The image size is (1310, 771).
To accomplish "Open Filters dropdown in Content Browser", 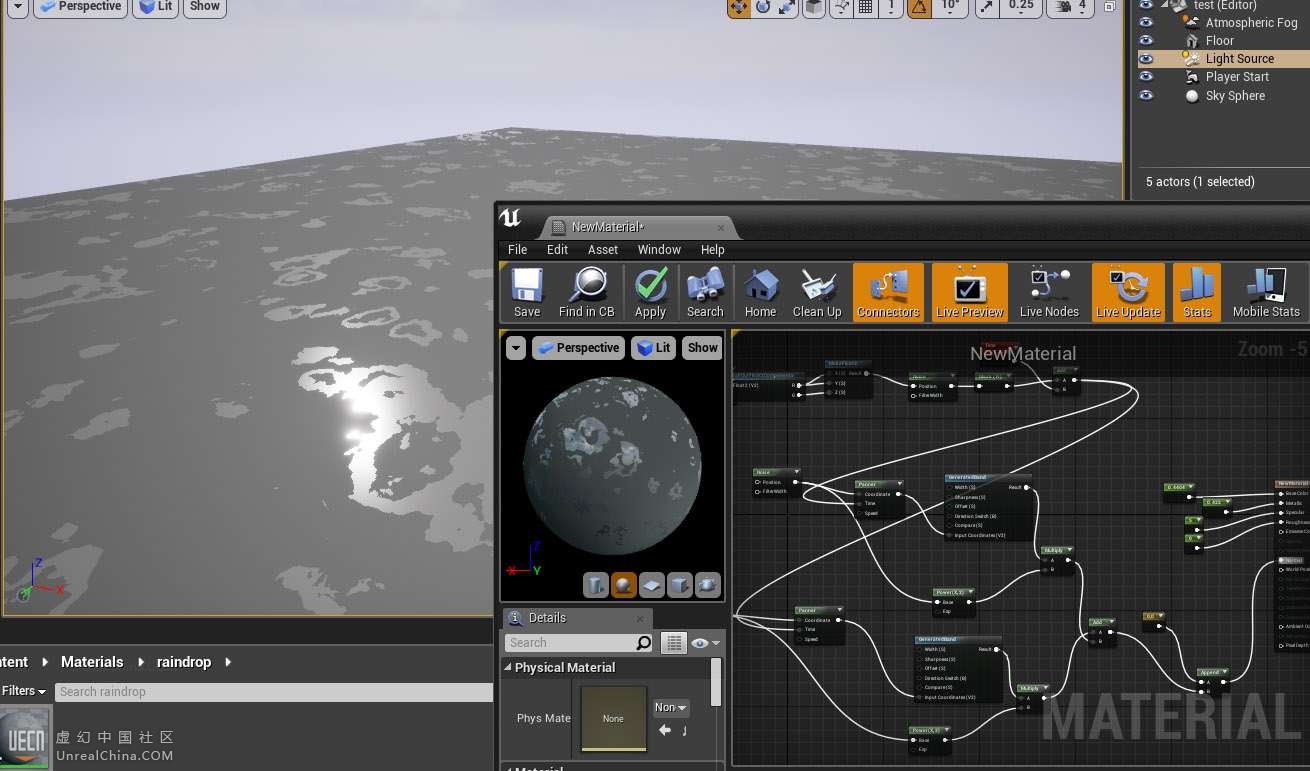I will tap(23, 691).
